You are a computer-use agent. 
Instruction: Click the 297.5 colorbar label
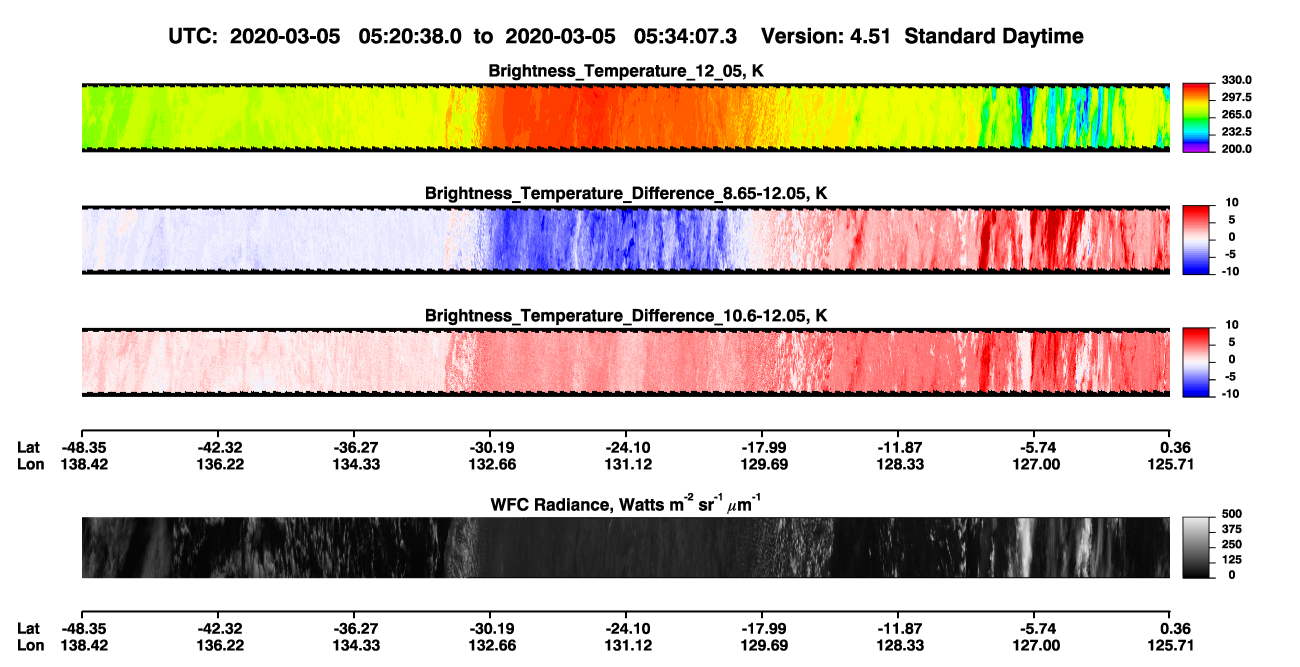click(x=1237, y=97)
